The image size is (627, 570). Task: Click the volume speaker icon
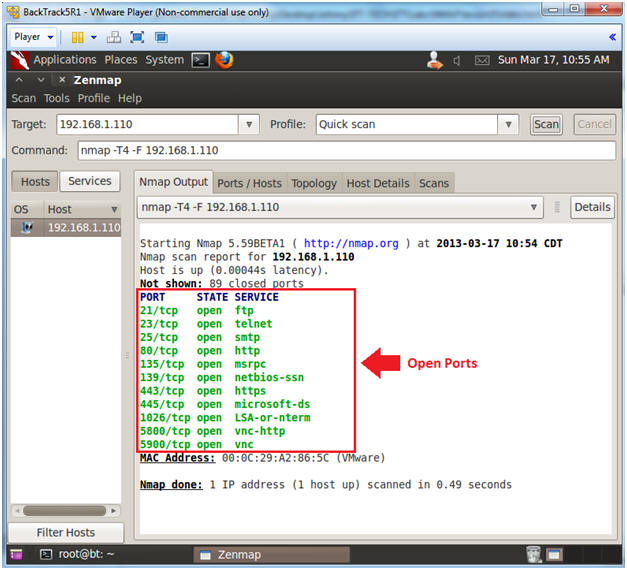(457, 61)
